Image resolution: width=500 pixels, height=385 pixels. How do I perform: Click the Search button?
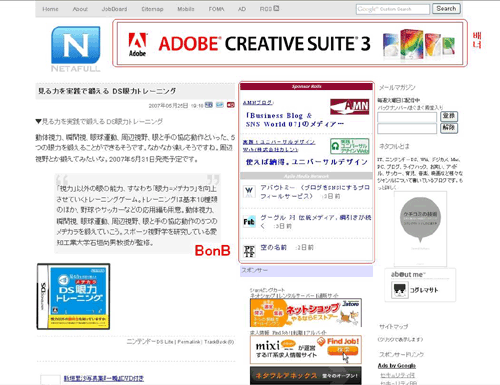point(446,9)
